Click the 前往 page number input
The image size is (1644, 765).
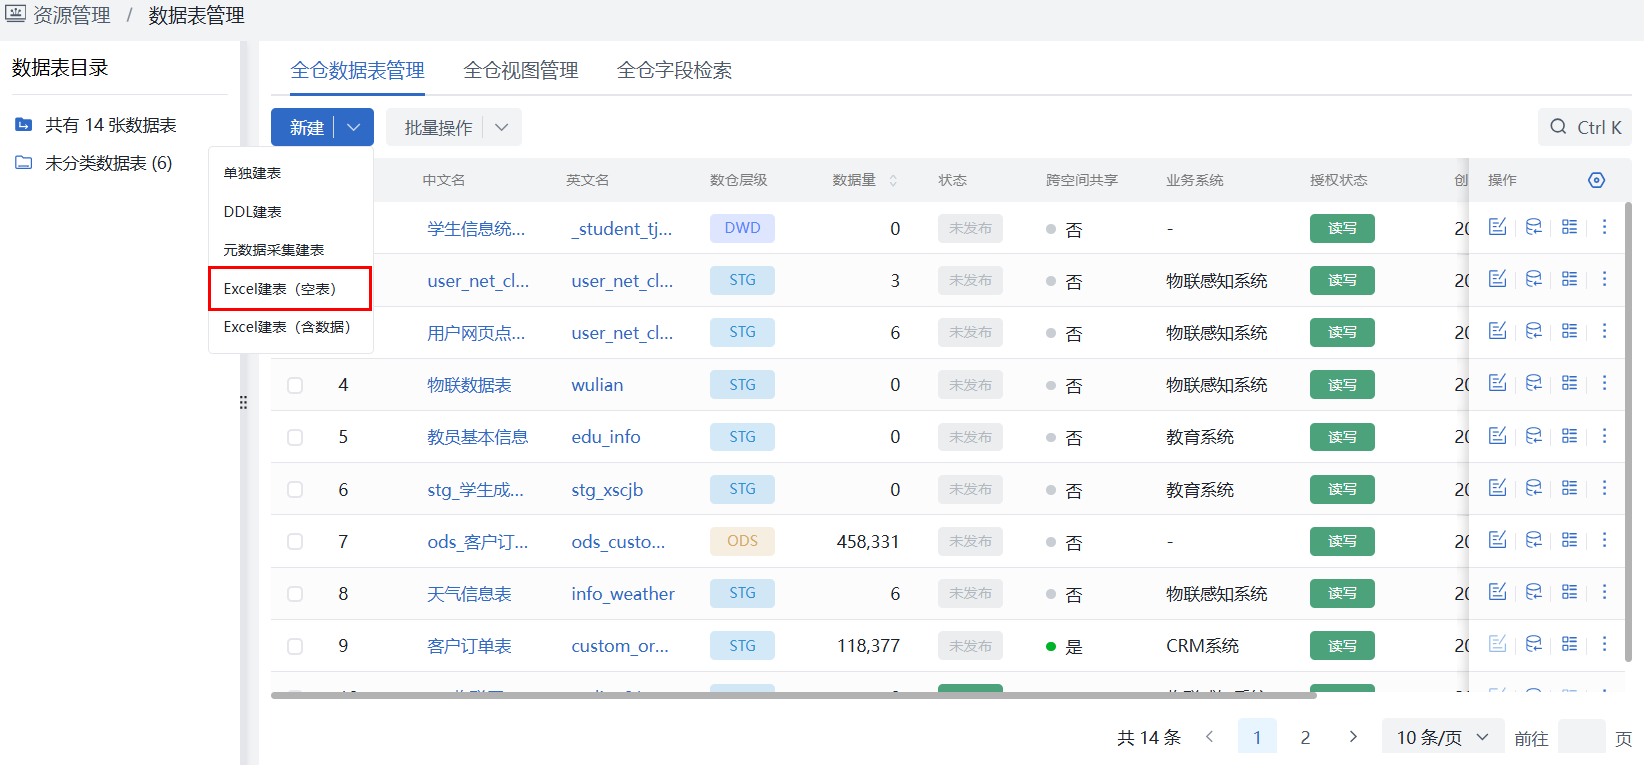pyautogui.click(x=1582, y=737)
